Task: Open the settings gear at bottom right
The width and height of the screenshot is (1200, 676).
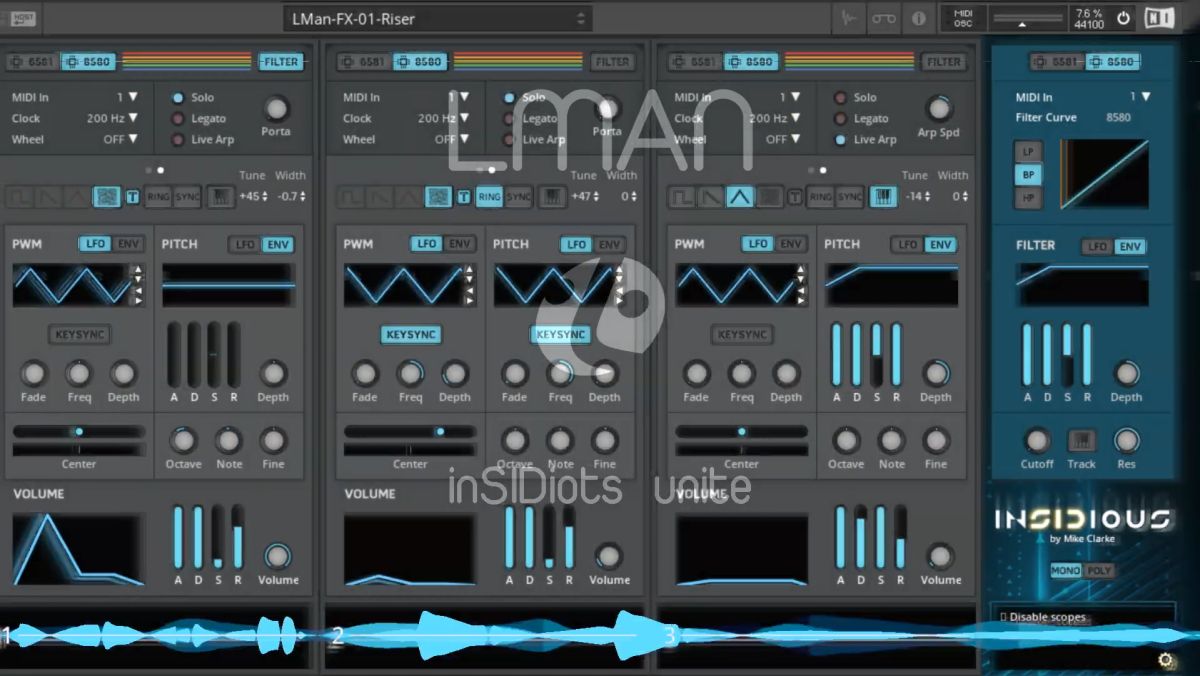Action: [1165, 659]
